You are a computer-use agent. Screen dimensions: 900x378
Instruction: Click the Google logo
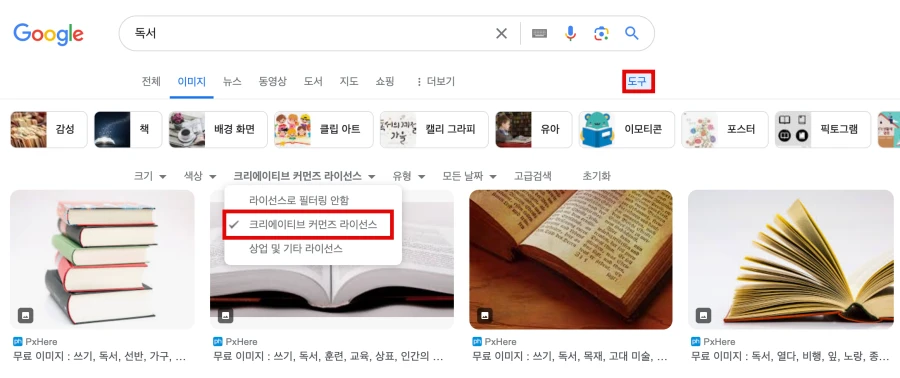tap(49, 34)
